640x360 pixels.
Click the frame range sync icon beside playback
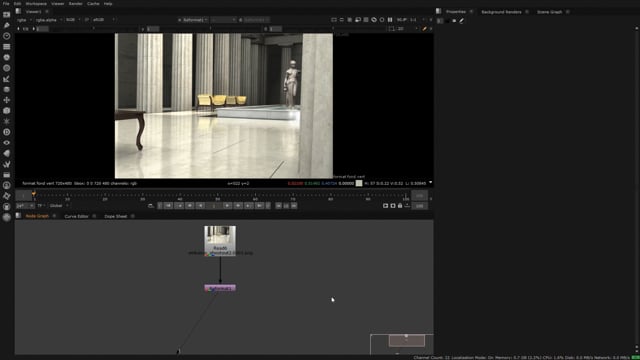coord(151,206)
